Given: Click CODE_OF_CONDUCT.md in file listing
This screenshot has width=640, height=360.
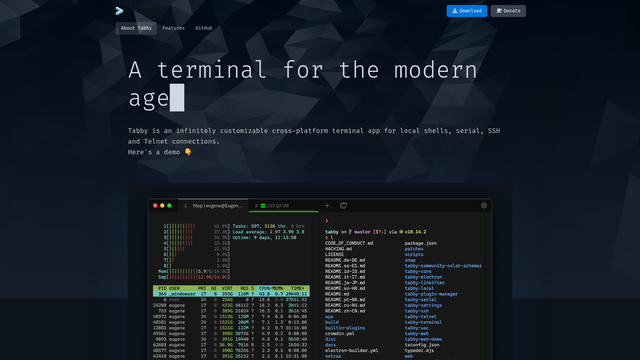Looking at the screenshot, I should tap(349, 243).
